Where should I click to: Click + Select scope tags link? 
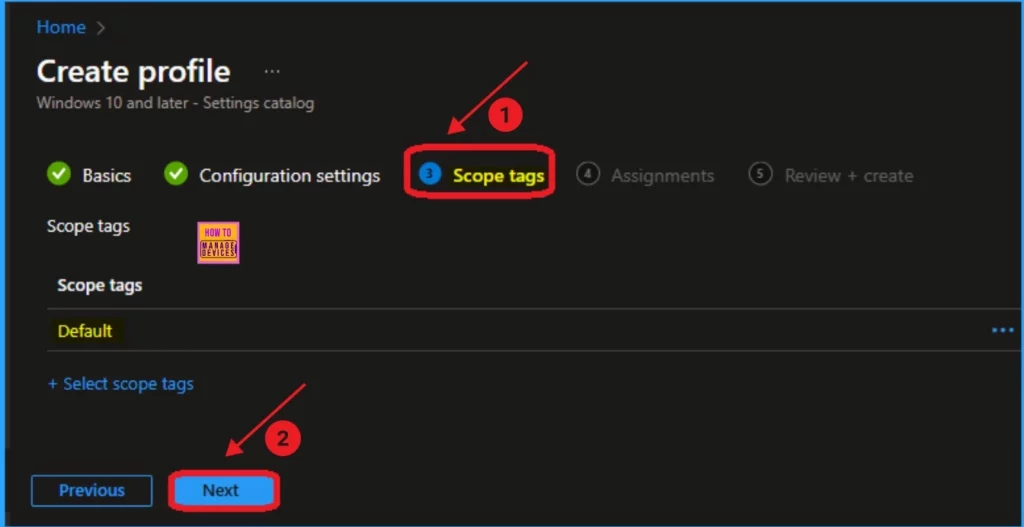coord(121,384)
